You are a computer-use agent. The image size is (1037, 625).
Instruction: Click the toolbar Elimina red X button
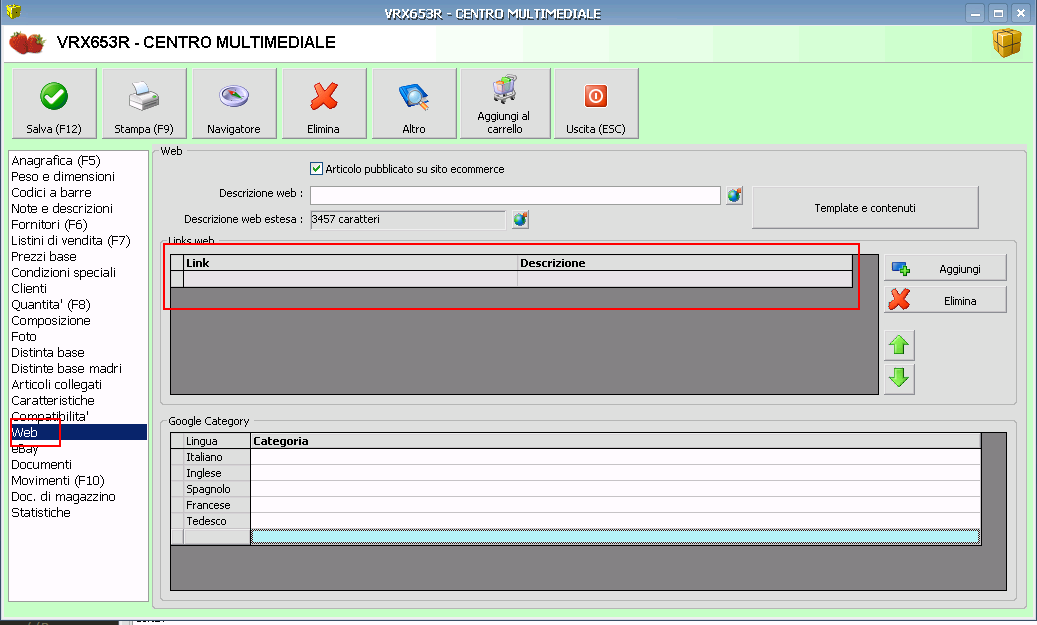tap(324, 104)
